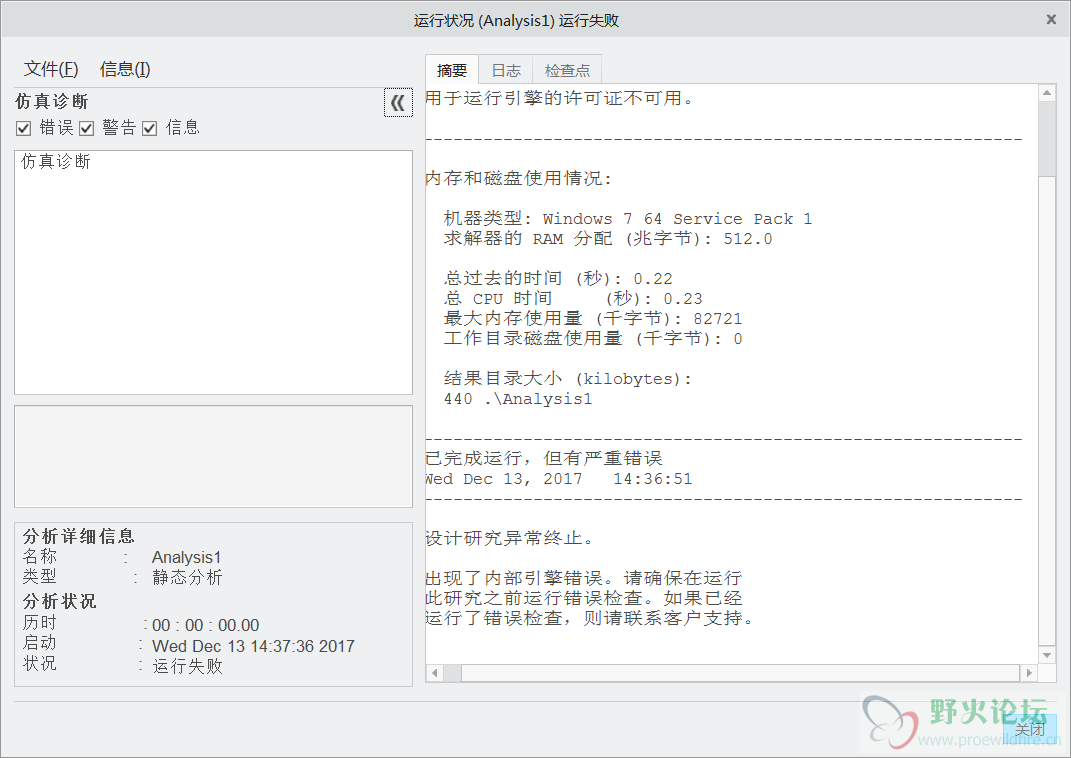
Task: Switch to the 检查点 tab
Action: pos(567,70)
